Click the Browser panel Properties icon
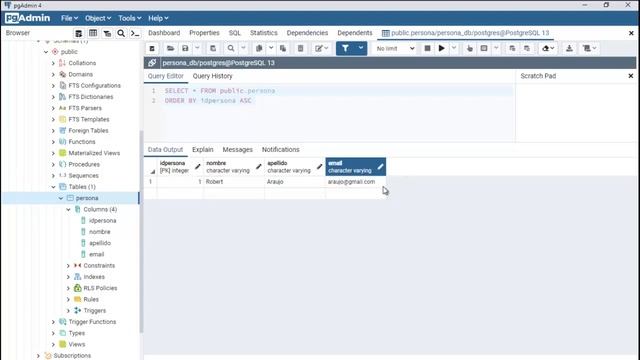 pyautogui.click(x=79, y=33)
